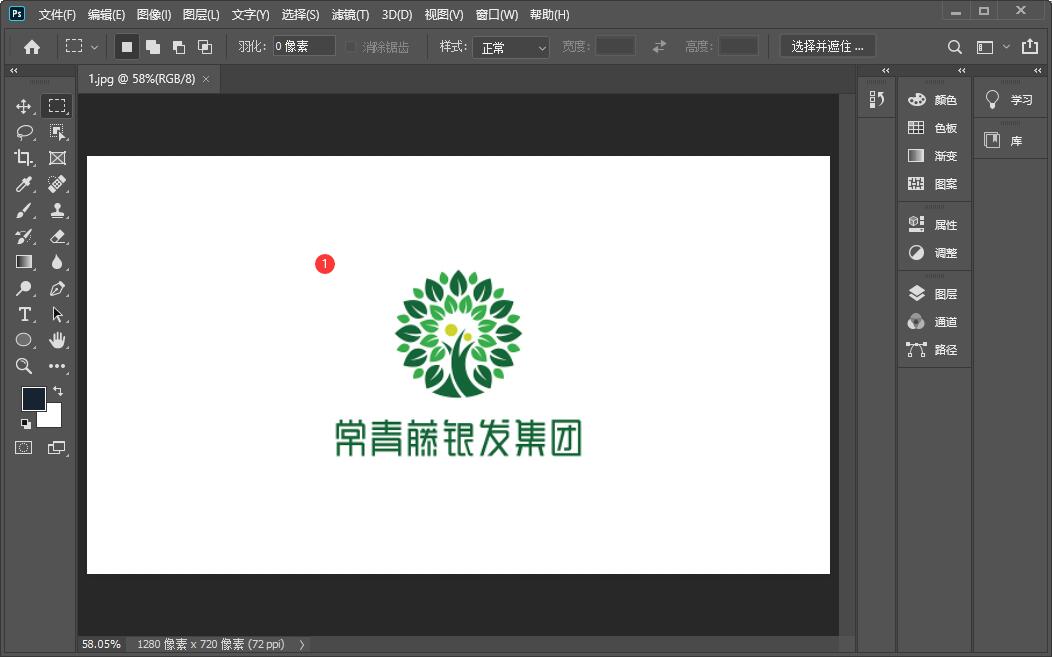Click the Home icon in options bar
Viewport: 1052px width, 657px height.
click(32, 47)
